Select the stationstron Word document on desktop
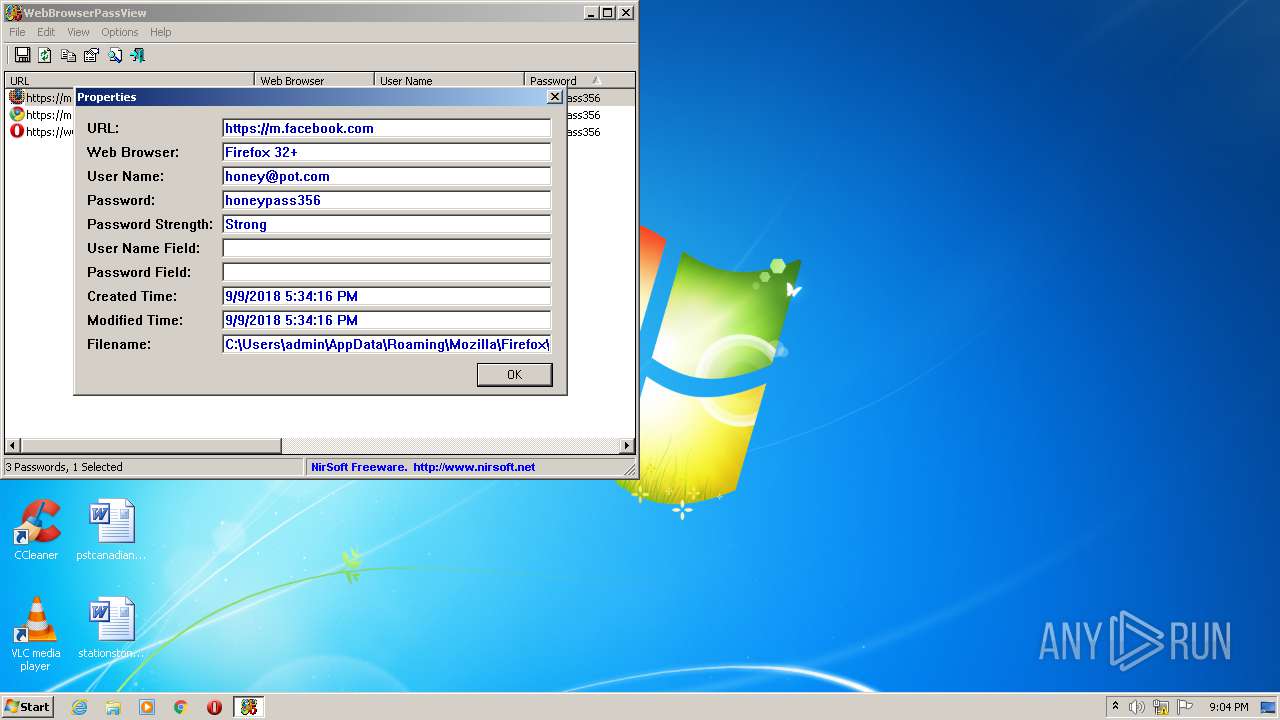This screenshot has width=1280, height=720. [x=111, y=628]
